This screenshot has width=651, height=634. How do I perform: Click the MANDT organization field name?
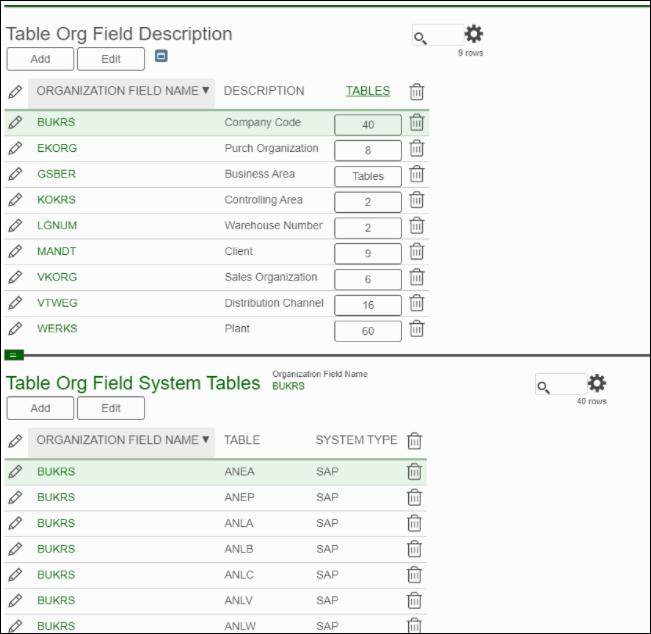click(56, 251)
